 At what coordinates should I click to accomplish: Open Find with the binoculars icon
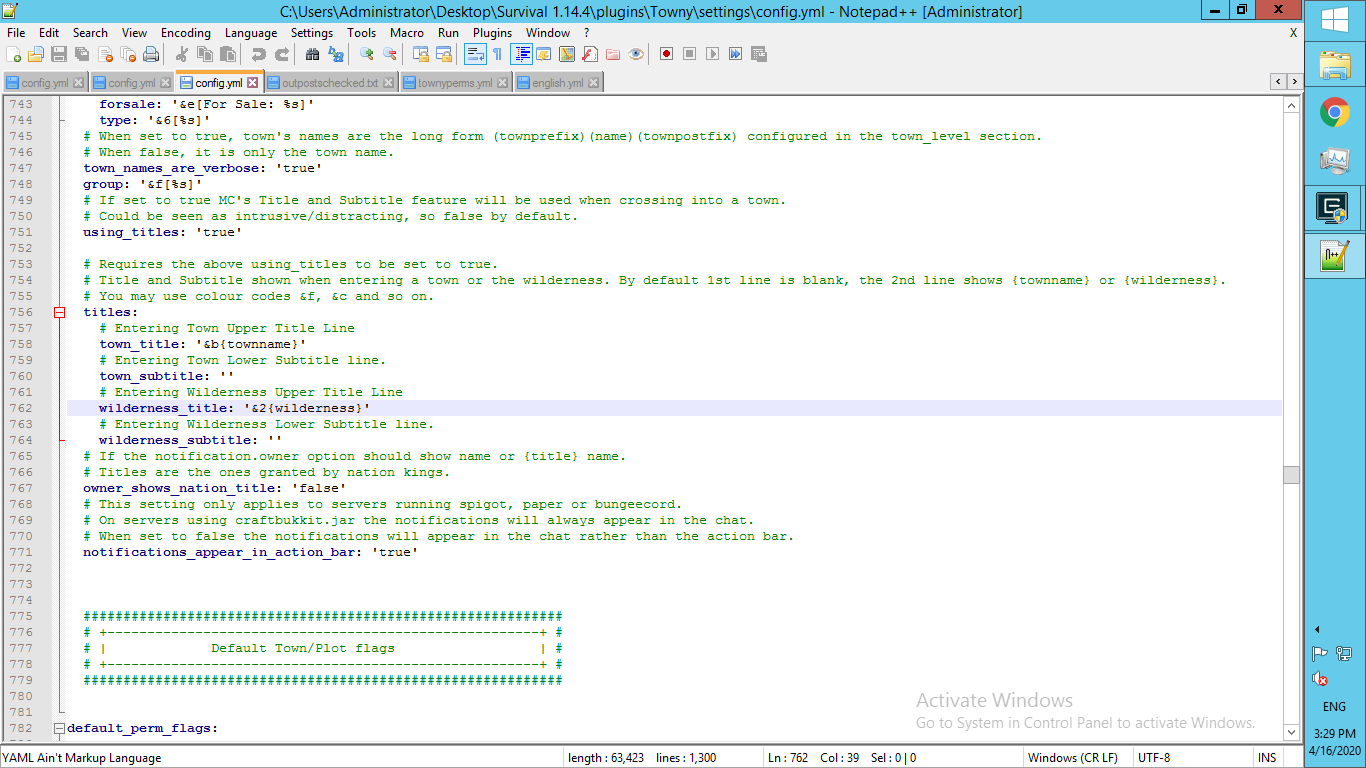tap(313, 54)
